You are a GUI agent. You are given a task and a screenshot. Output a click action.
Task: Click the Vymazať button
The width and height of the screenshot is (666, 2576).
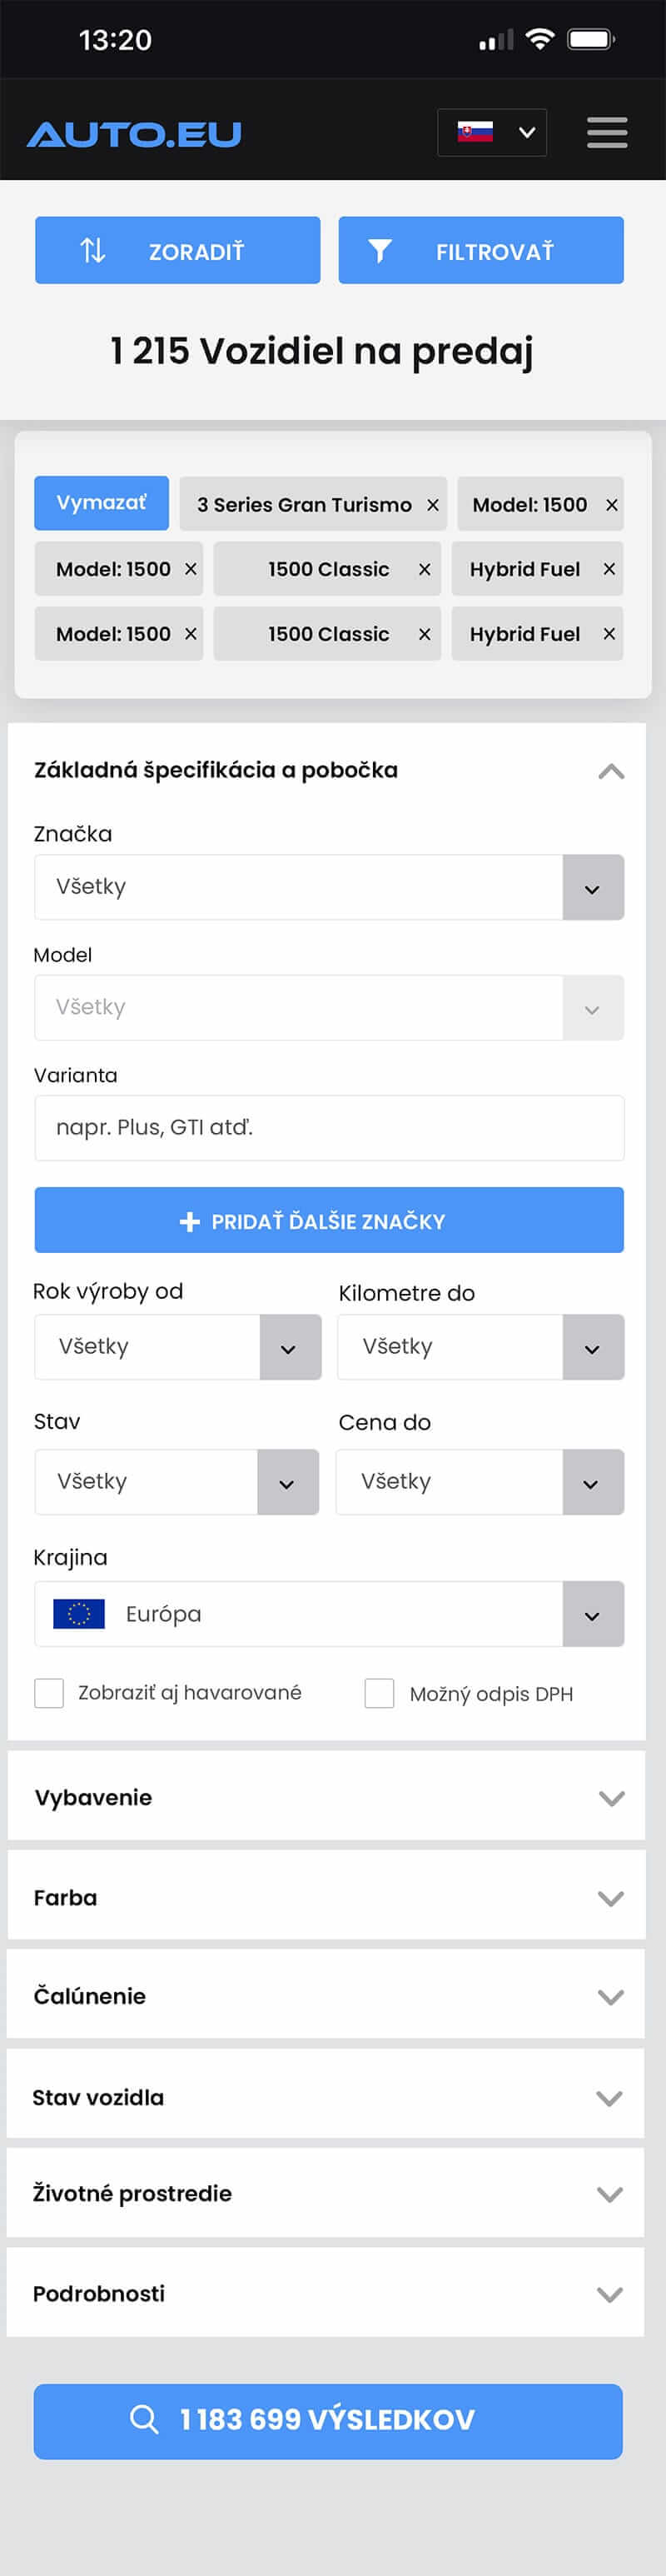click(x=101, y=503)
